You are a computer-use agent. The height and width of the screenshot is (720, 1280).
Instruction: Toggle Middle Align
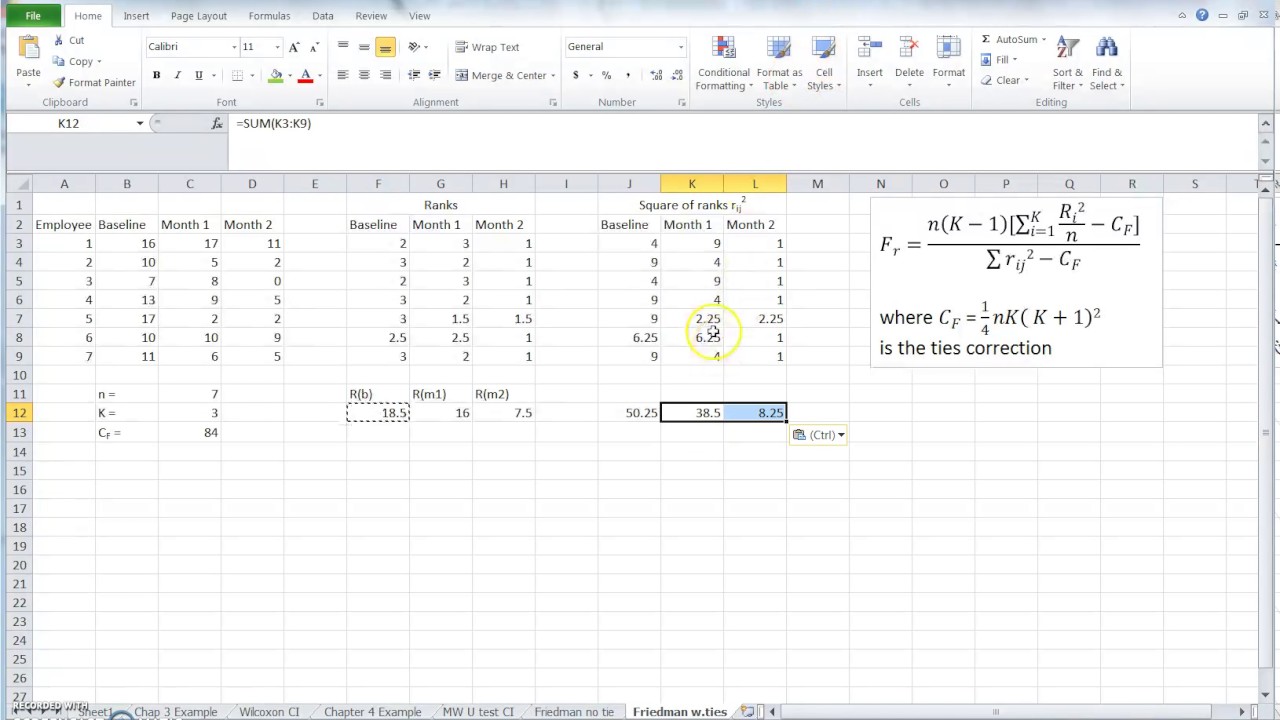pyautogui.click(x=364, y=47)
